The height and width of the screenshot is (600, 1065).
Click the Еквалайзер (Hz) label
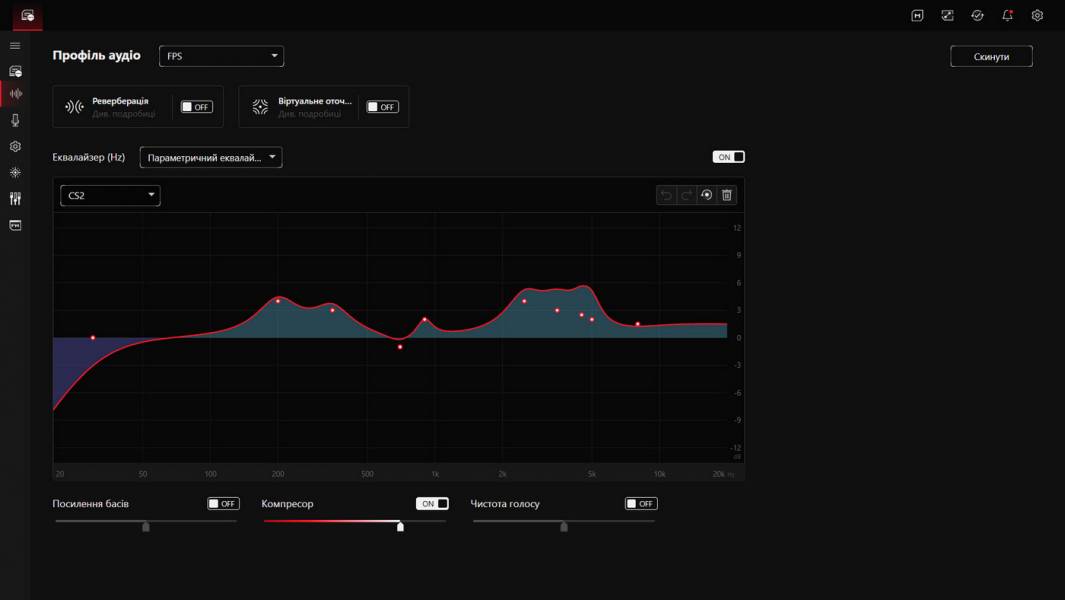[x=88, y=157]
